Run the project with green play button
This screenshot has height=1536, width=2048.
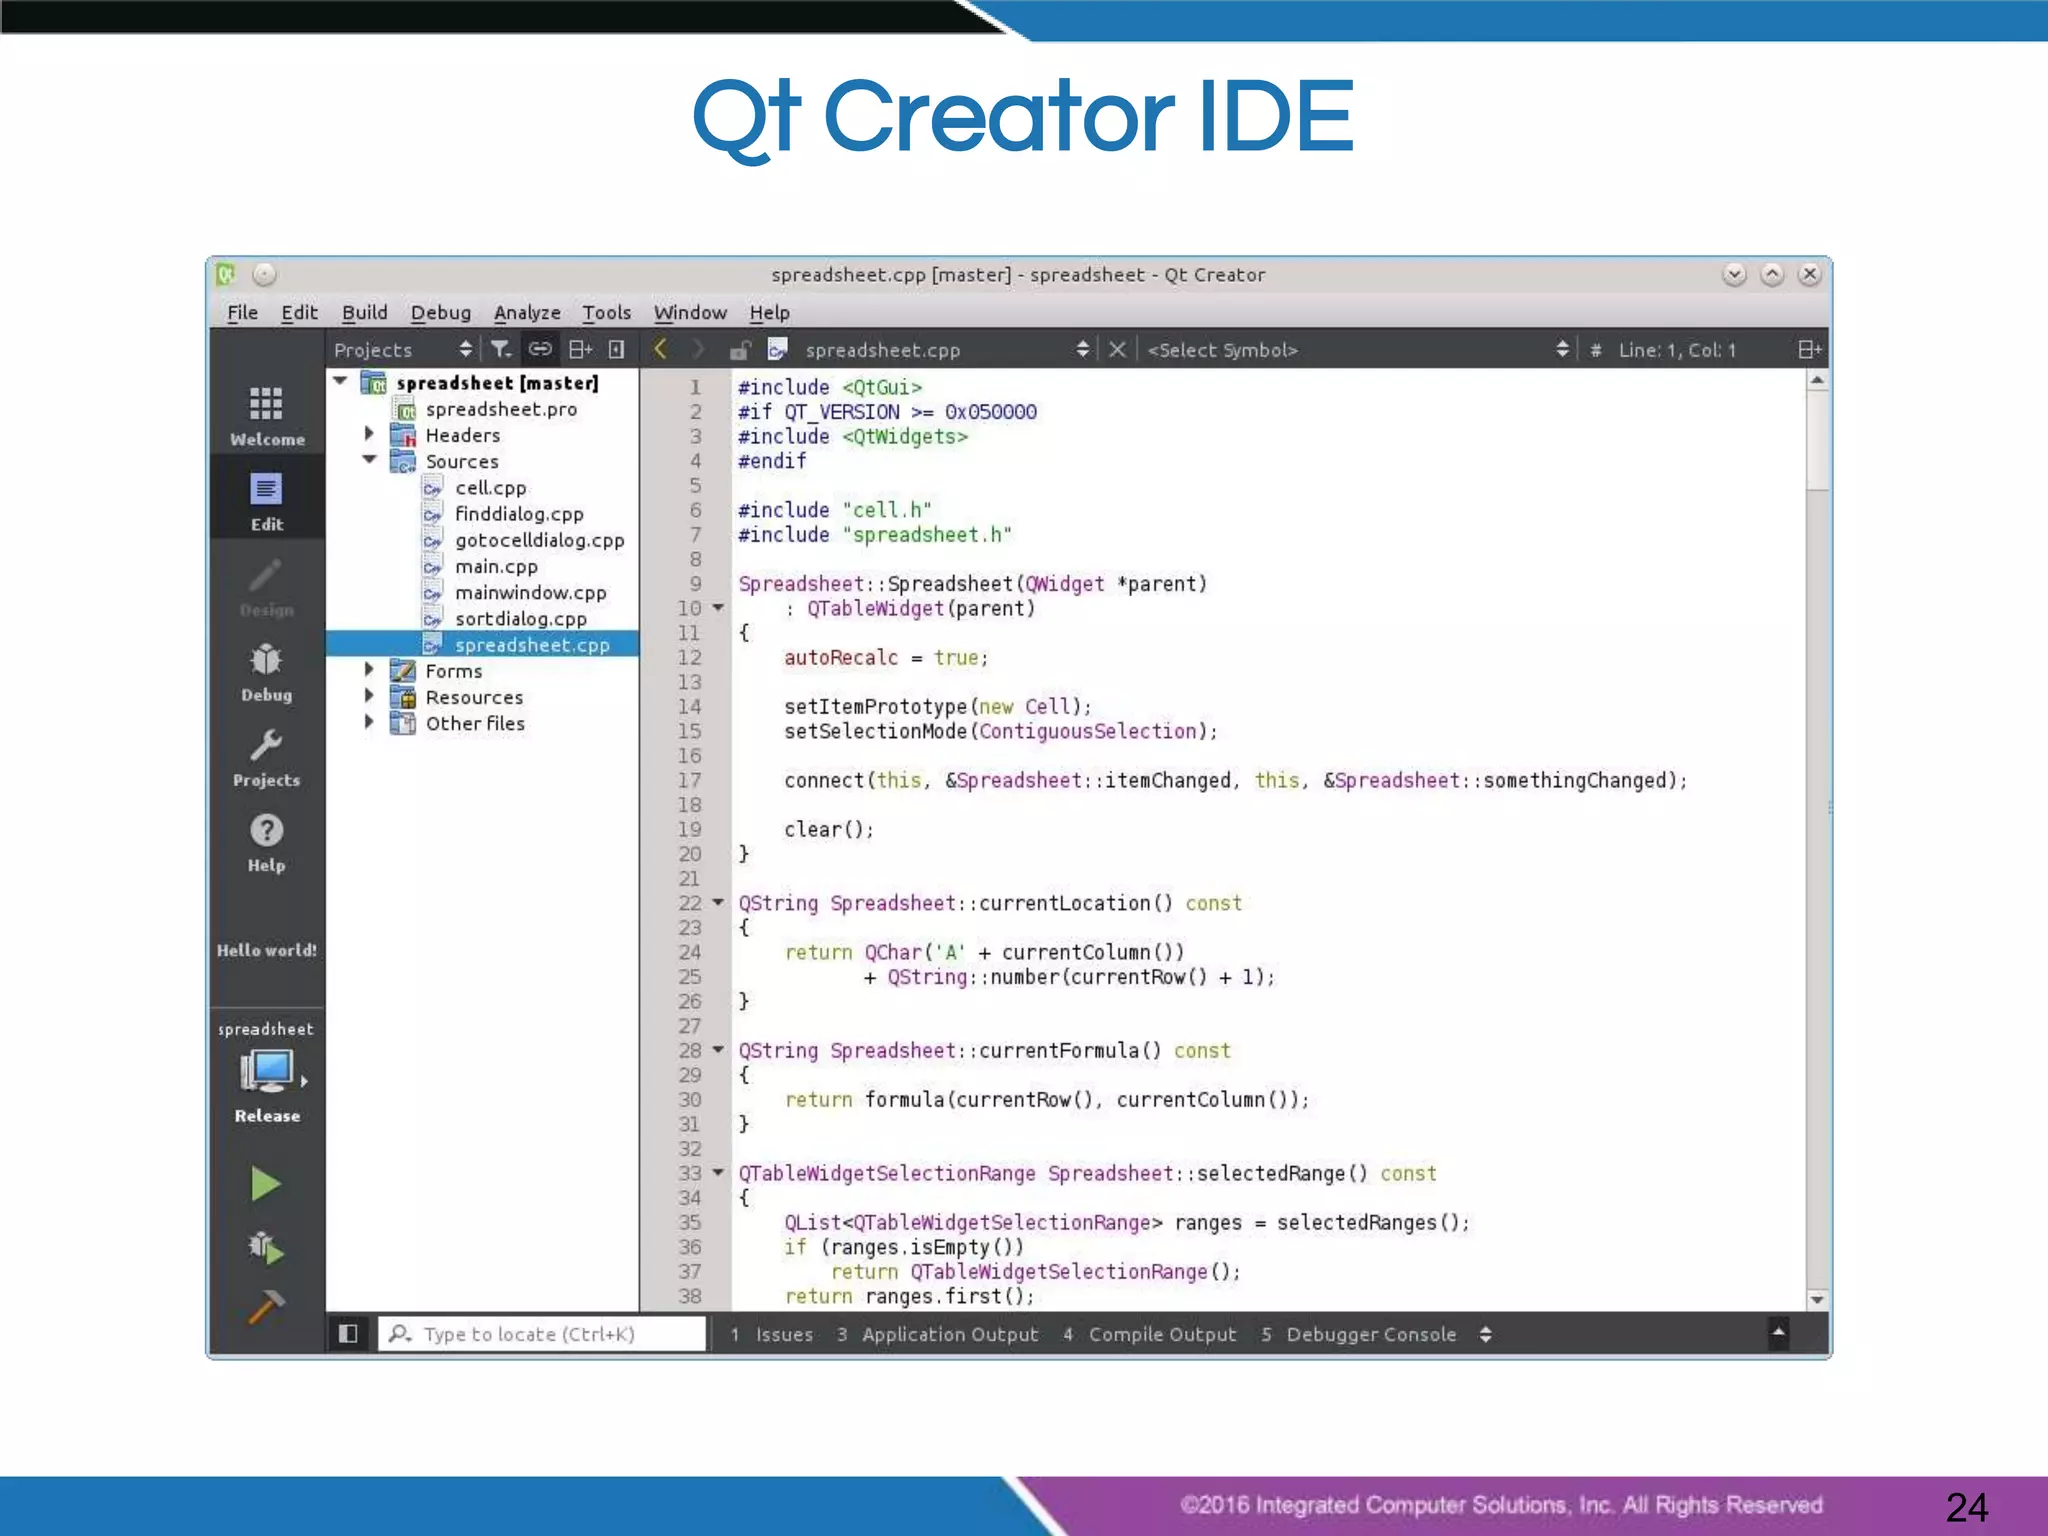tap(266, 1184)
